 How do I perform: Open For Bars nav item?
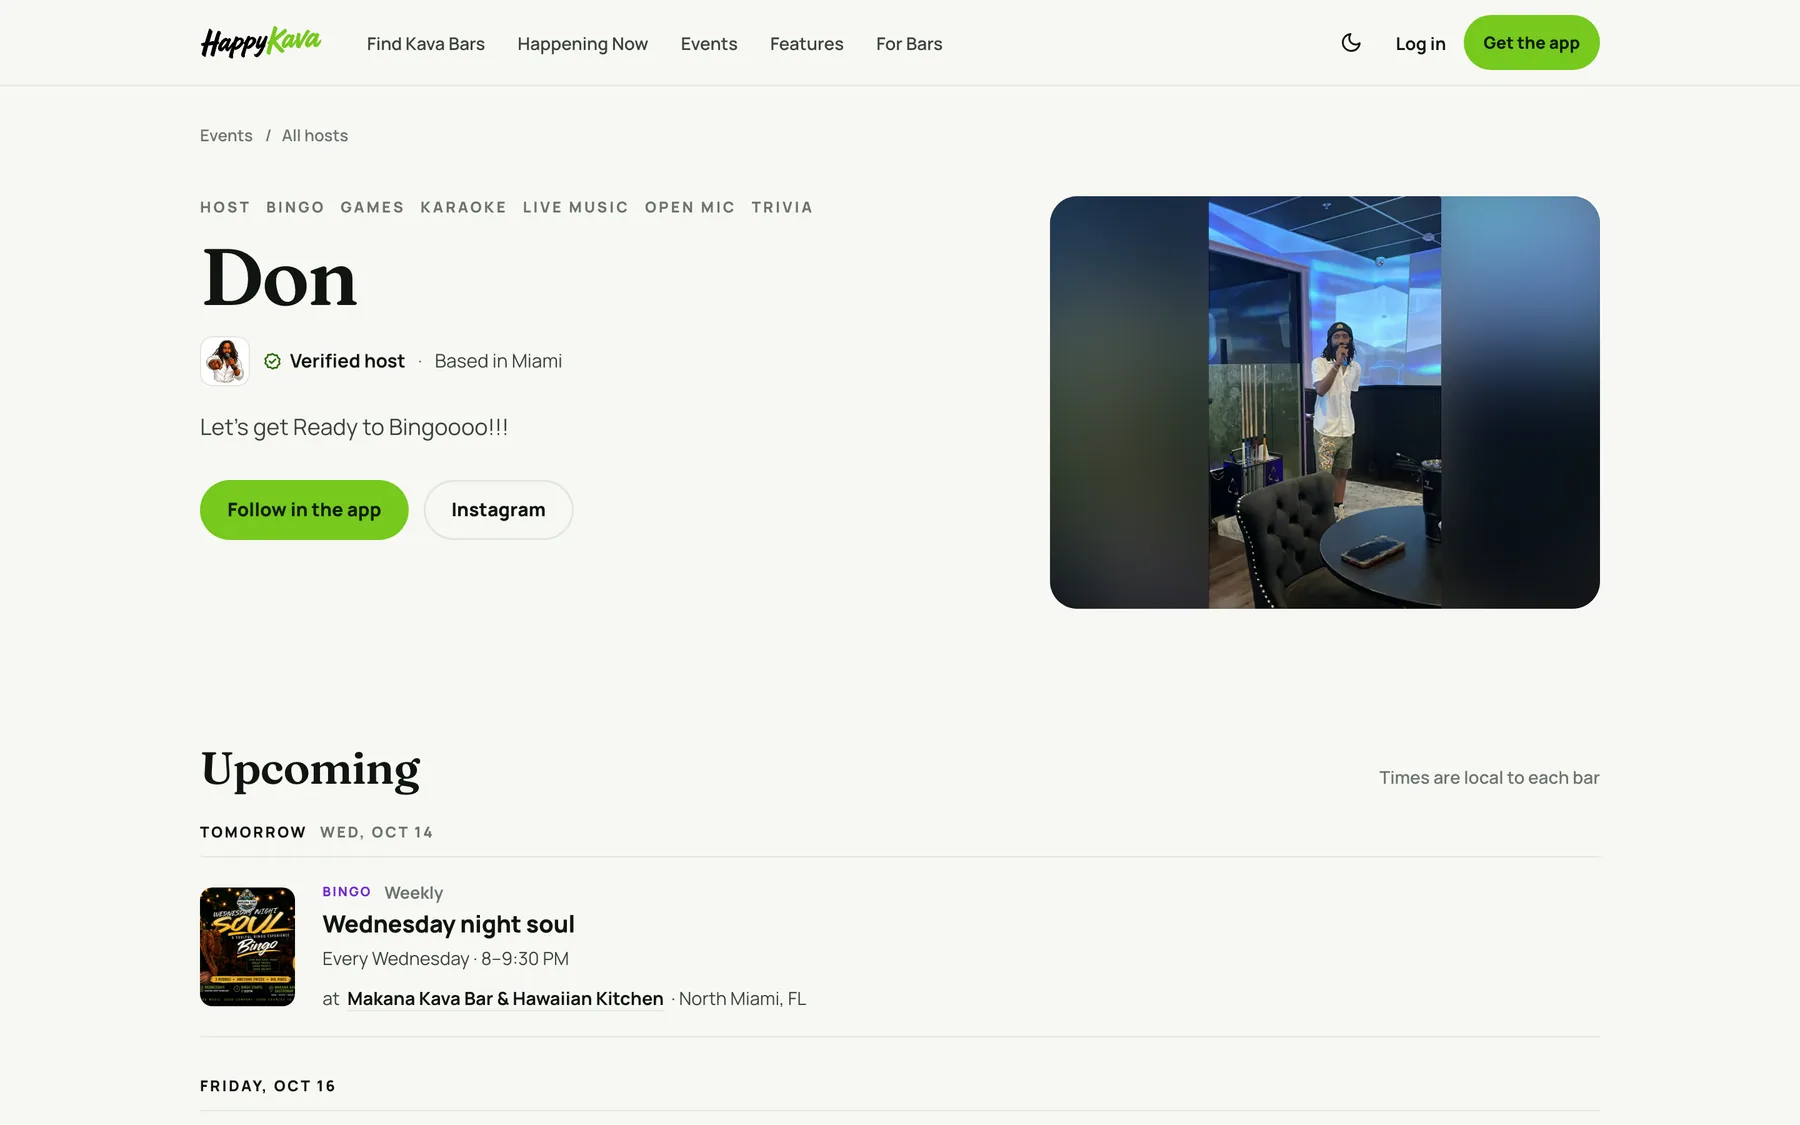pyautogui.click(x=909, y=44)
